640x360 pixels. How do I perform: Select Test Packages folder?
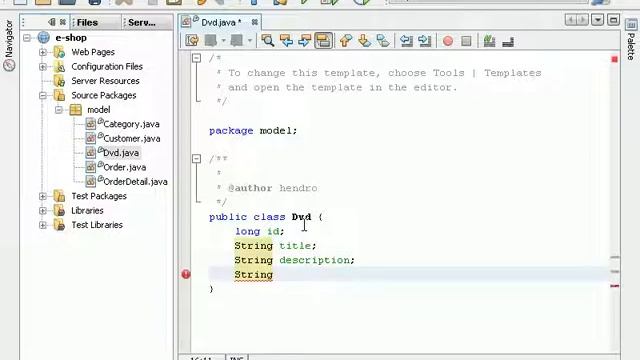tap(99, 196)
